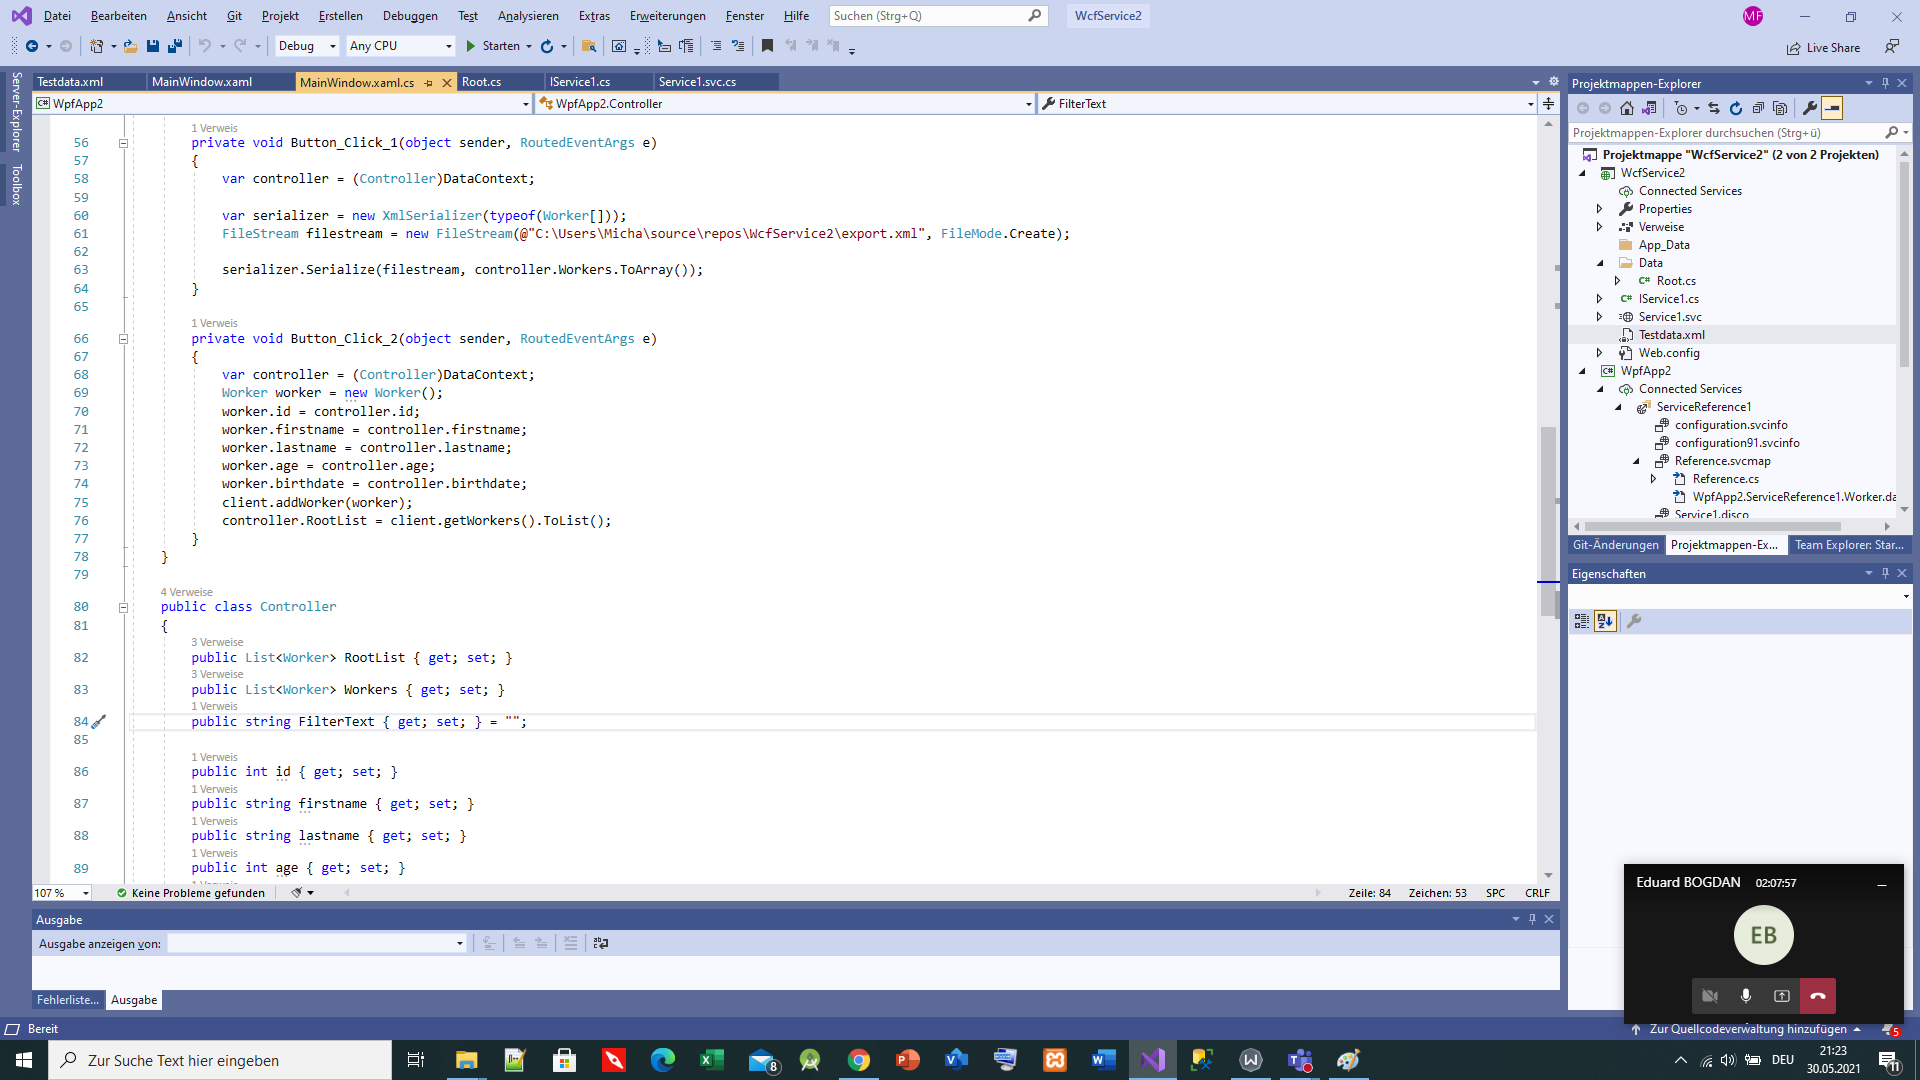This screenshot has width=1920, height=1080.
Task: Adjust the 107% zoom level control
Action: click(62, 893)
